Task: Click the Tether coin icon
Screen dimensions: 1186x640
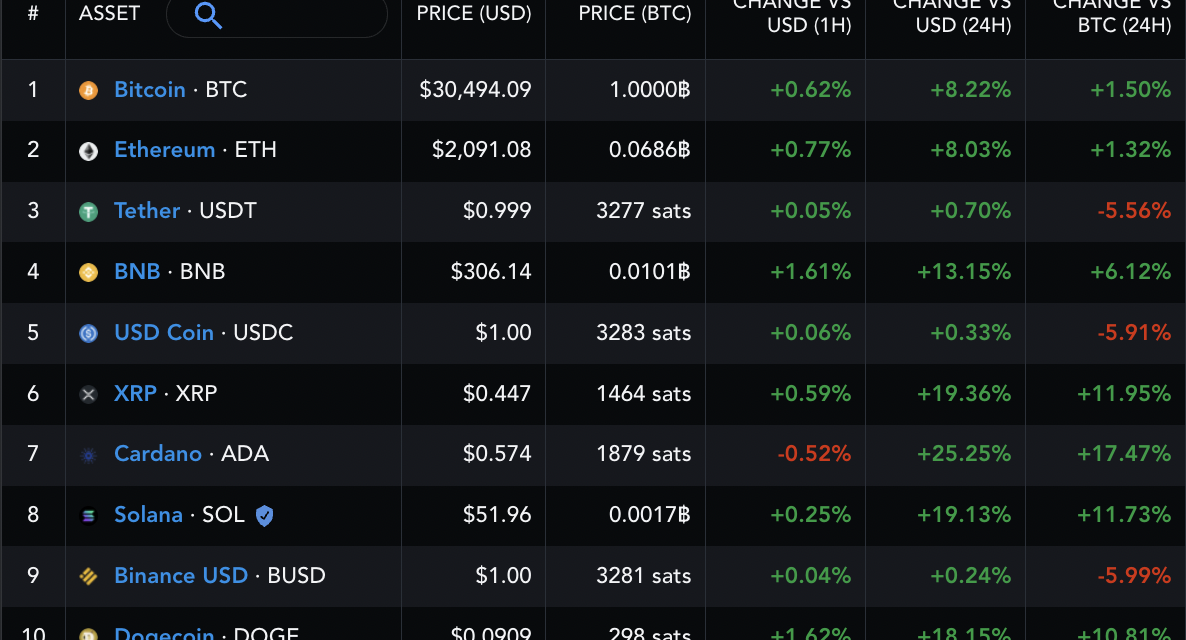Action: (x=88, y=211)
